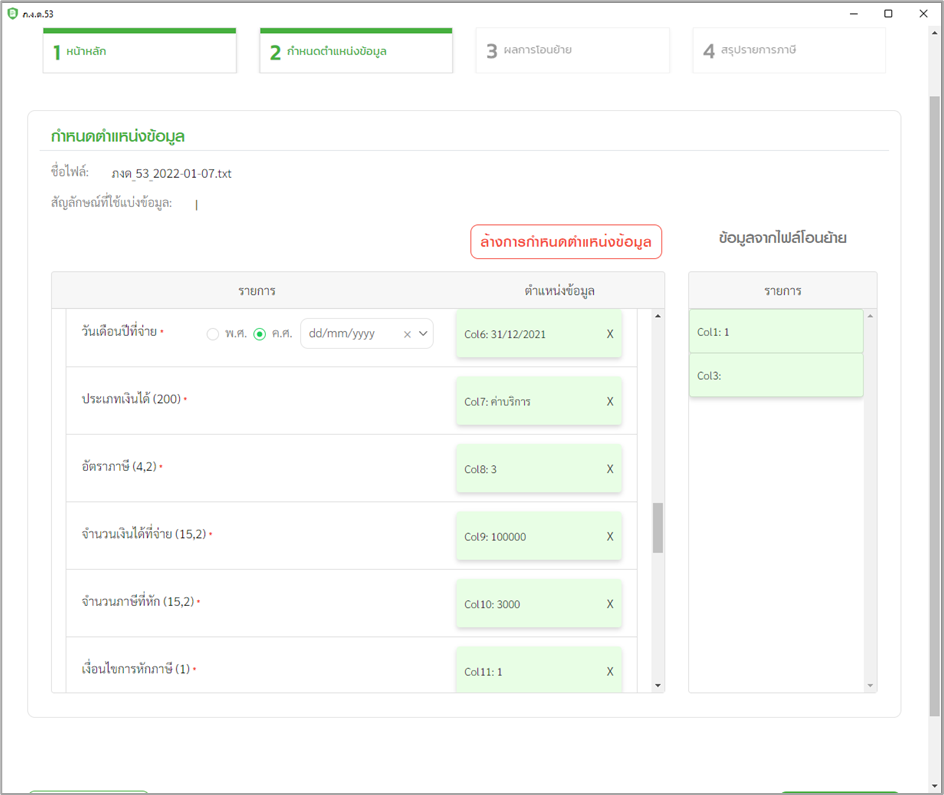Select the Col3: item in transfer list
The width and height of the screenshot is (944, 795).
[x=776, y=375]
